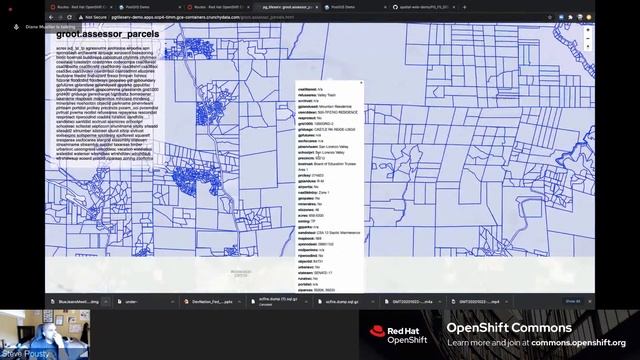Expand options for BlueJeansMeet .dmg download
Image resolution: width=640 pixels, height=360 pixels.
(x=106, y=302)
